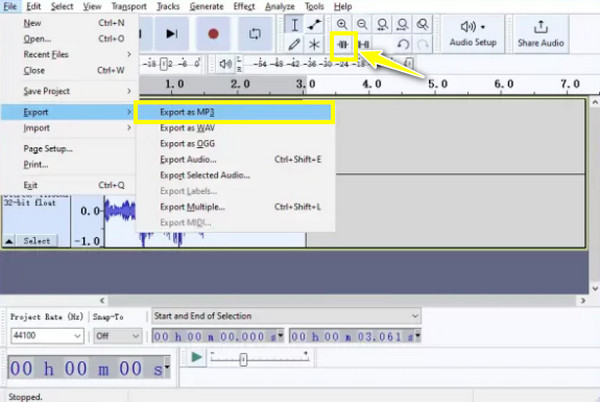The width and height of the screenshot is (600, 402).
Task: Click horizontal scrollbar right arrow
Action: click(x=583, y=301)
